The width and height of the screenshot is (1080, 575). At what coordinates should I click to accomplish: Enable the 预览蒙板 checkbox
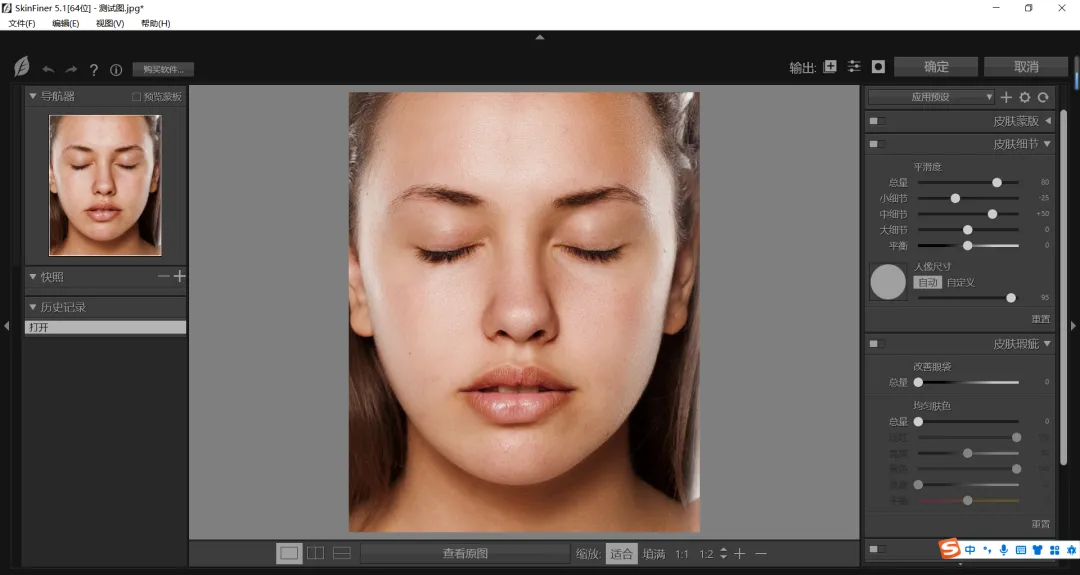coord(136,97)
